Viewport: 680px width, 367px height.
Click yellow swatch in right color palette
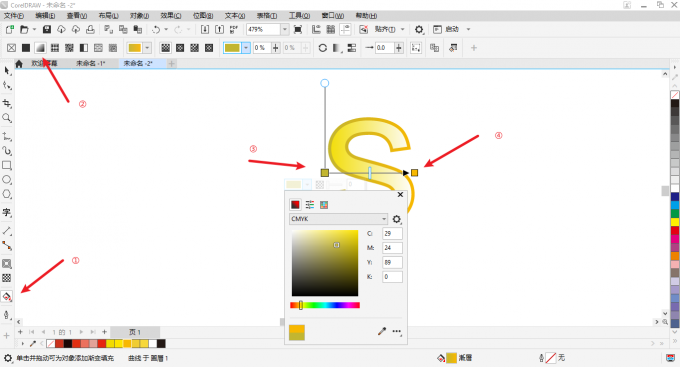tap(675, 222)
